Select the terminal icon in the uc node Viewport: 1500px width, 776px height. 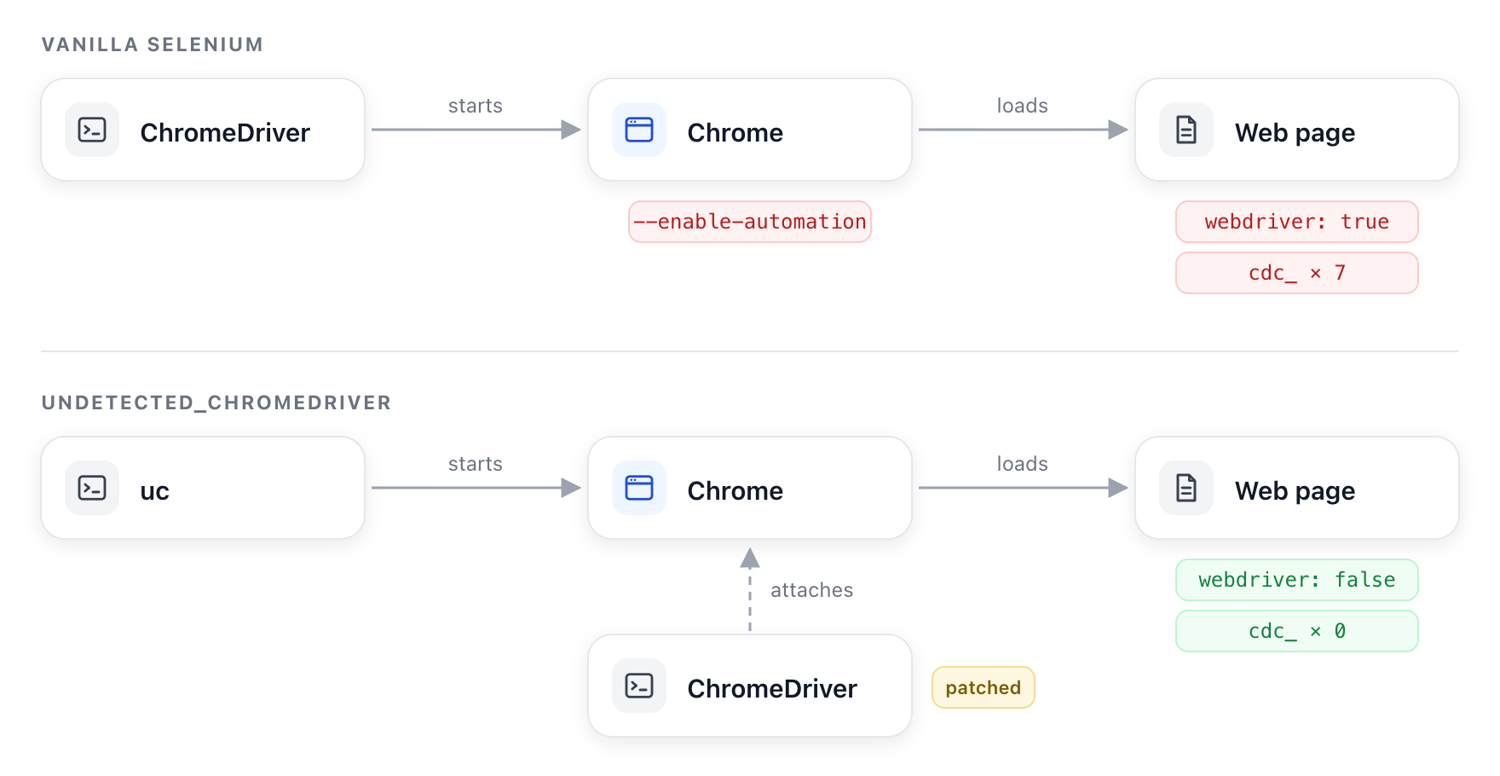pyautogui.click(x=92, y=488)
